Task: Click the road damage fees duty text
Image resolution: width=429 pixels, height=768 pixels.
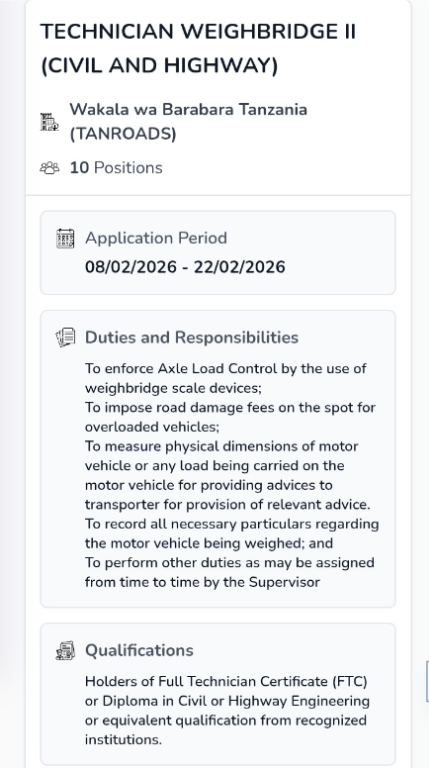Action: (230, 417)
